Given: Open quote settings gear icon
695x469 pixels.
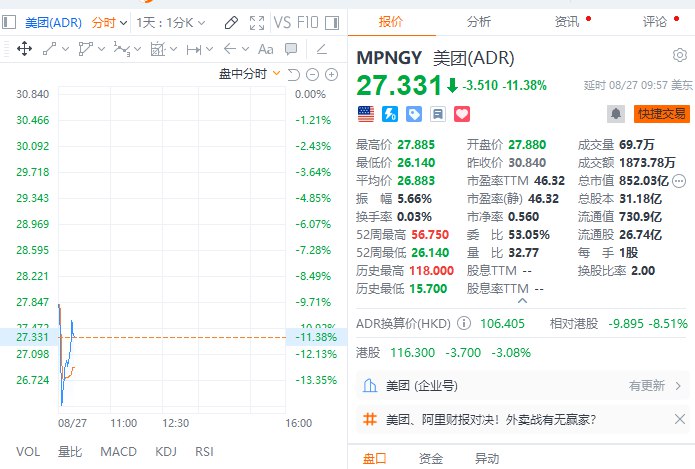Looking at the screenshot, I should 679,55.
